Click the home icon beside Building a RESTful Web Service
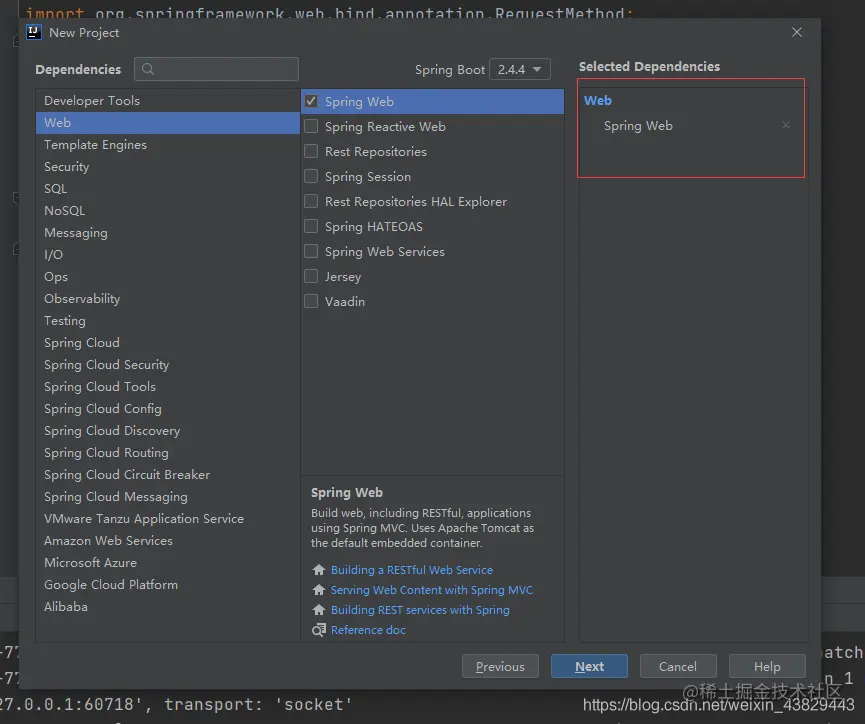 pos(318,569)
